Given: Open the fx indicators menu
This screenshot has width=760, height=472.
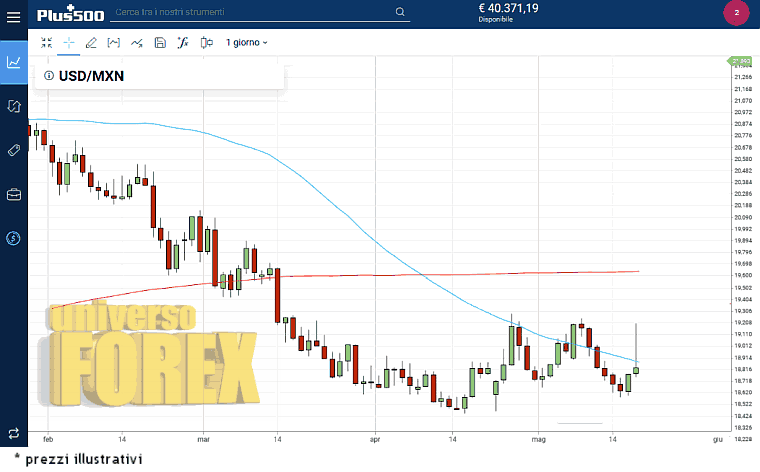Looking at the screenshot, I should [x=183, y=42].
